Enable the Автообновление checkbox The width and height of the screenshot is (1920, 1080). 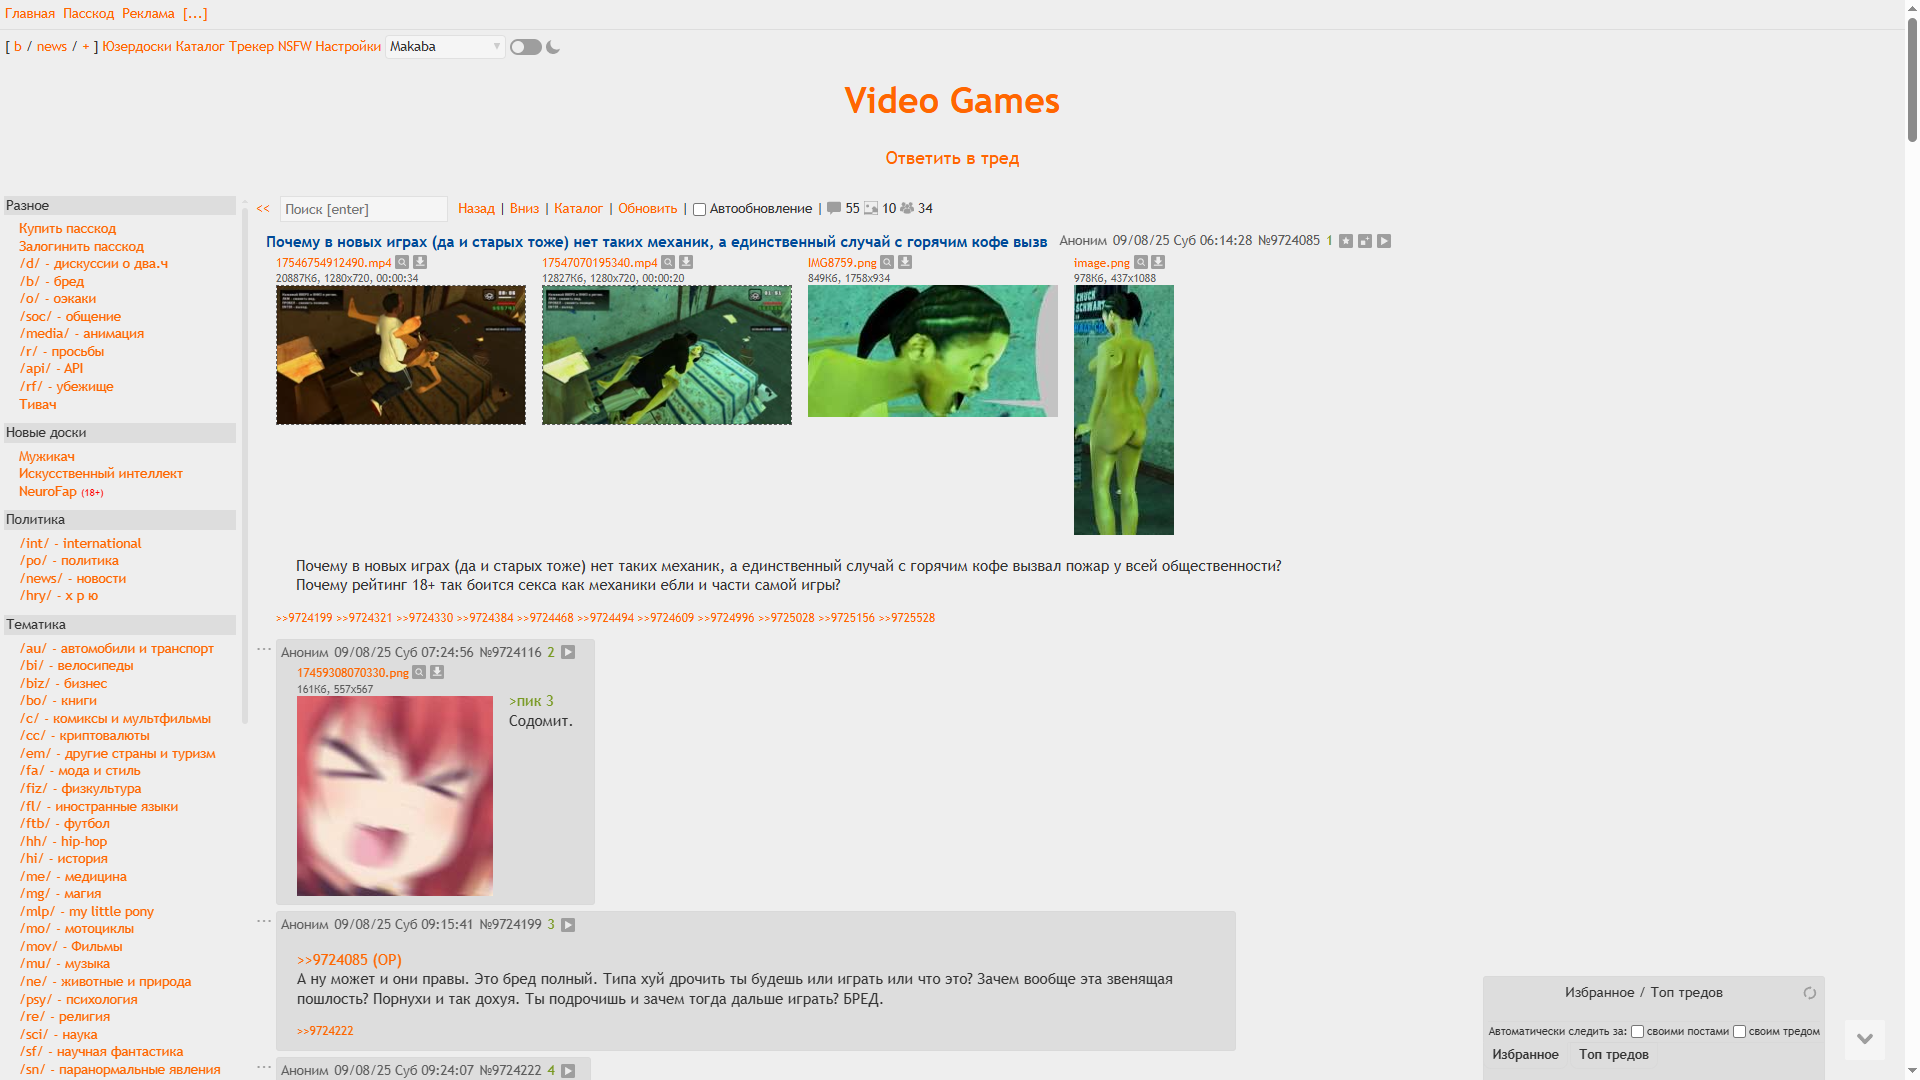700,209
